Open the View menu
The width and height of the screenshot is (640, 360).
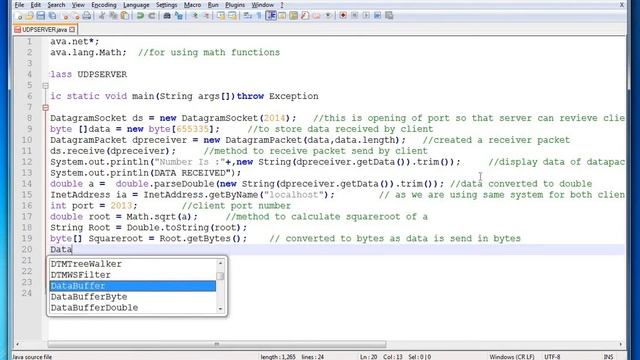coord(78,5)
